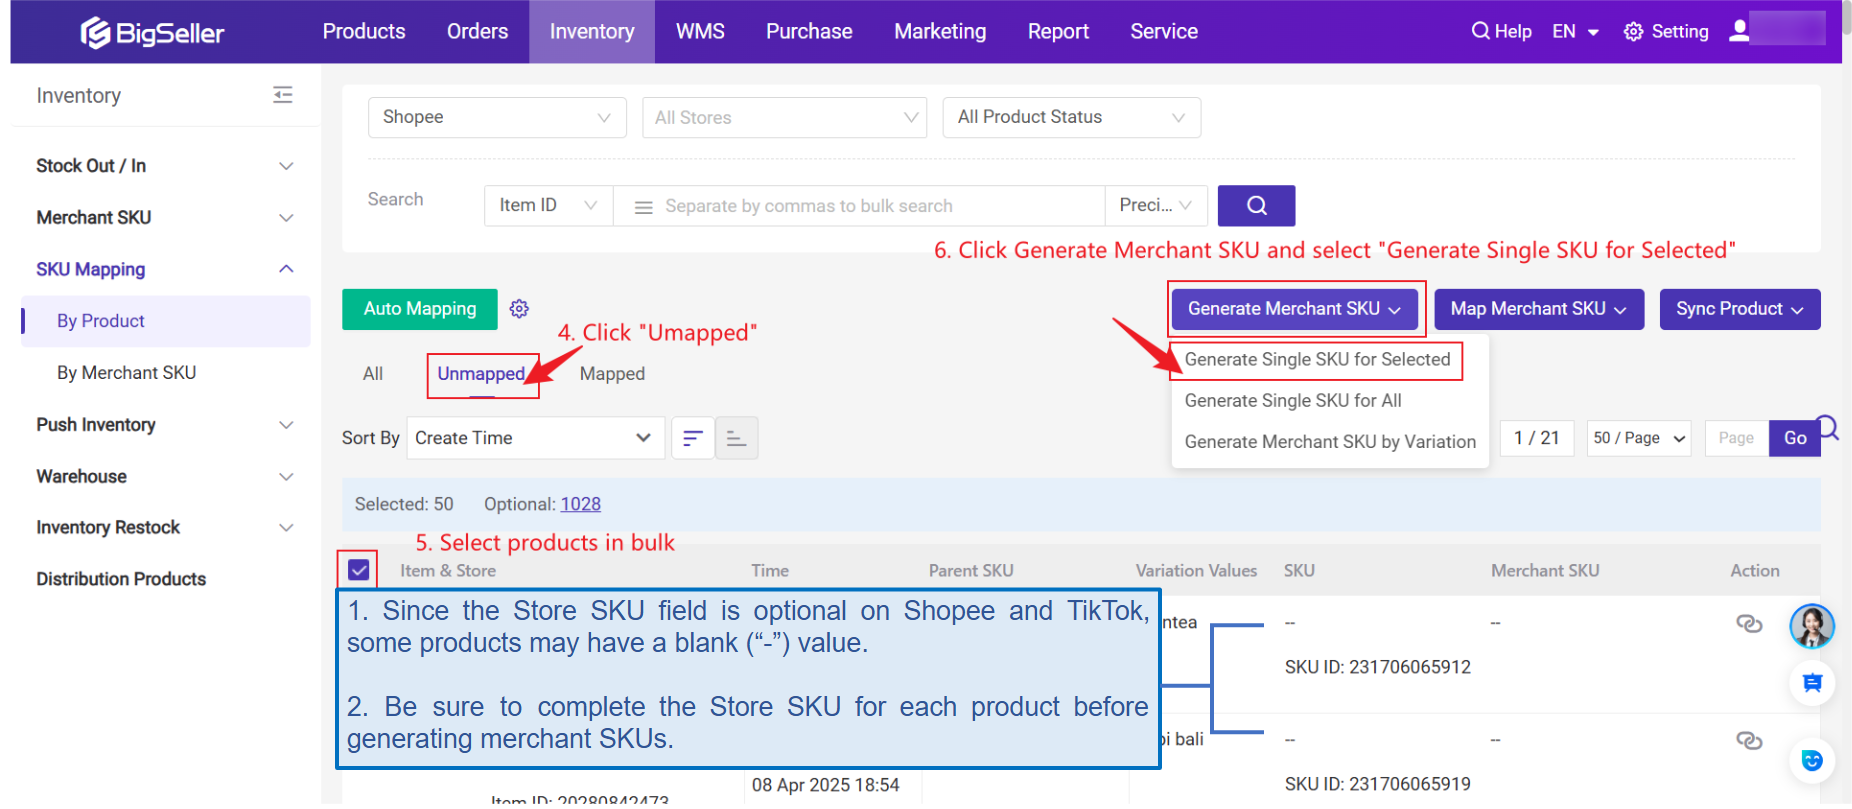Click the Auto Mapping button
The width and height of the screenshot is (1852, 809).
click(x=420, y=309)
